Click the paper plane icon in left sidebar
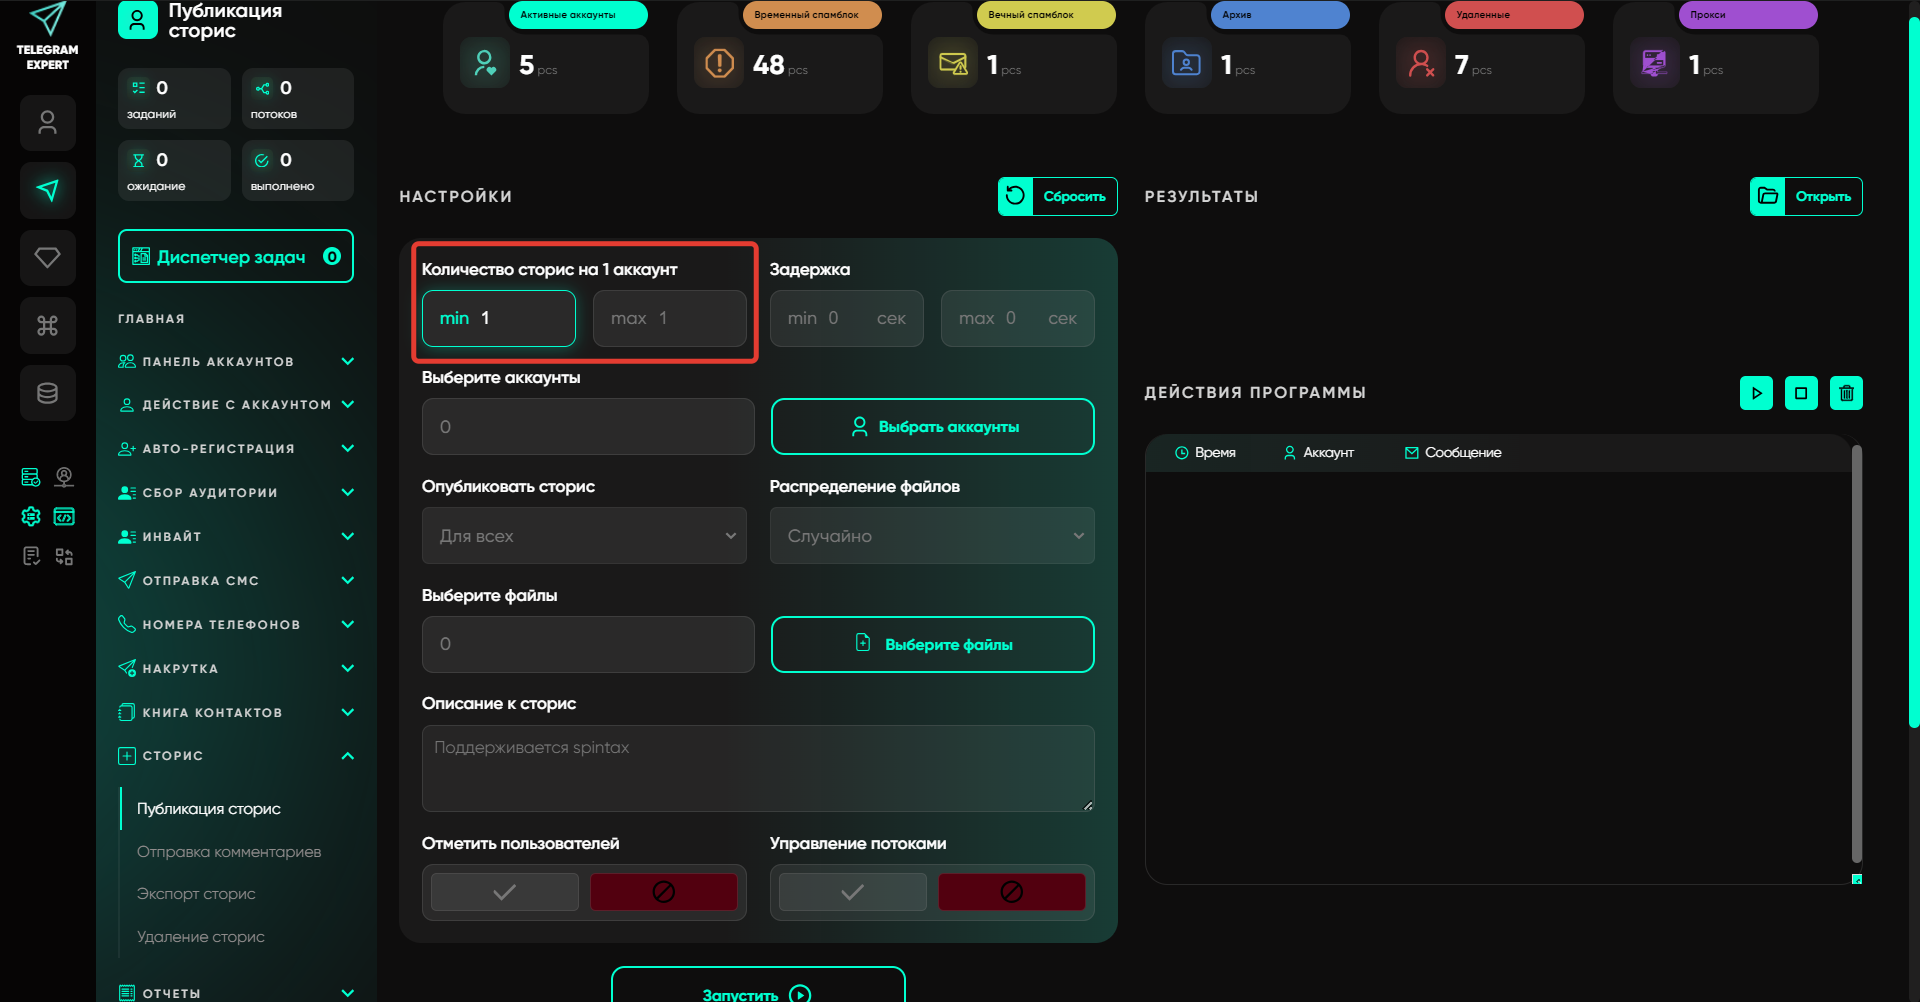This screenshot has height=1002, width=1920. (47, 190)
